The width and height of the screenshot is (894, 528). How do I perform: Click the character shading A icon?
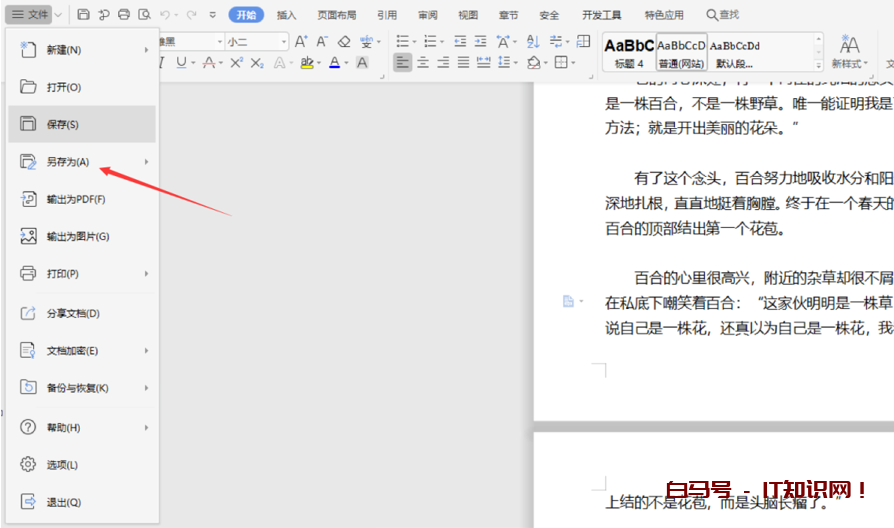click(x=362, y=62)
